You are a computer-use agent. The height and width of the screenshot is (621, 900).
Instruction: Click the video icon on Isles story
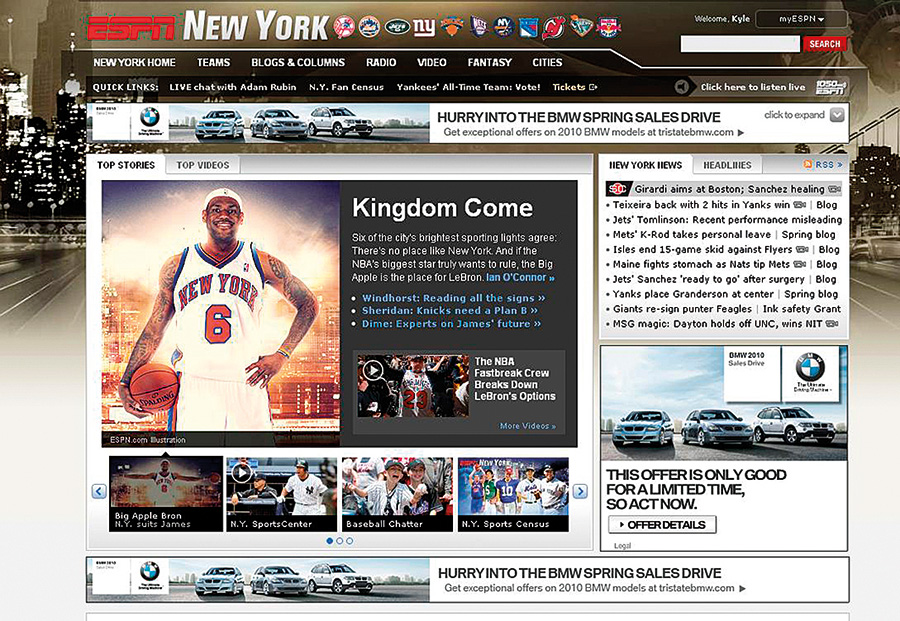point(802,250)
